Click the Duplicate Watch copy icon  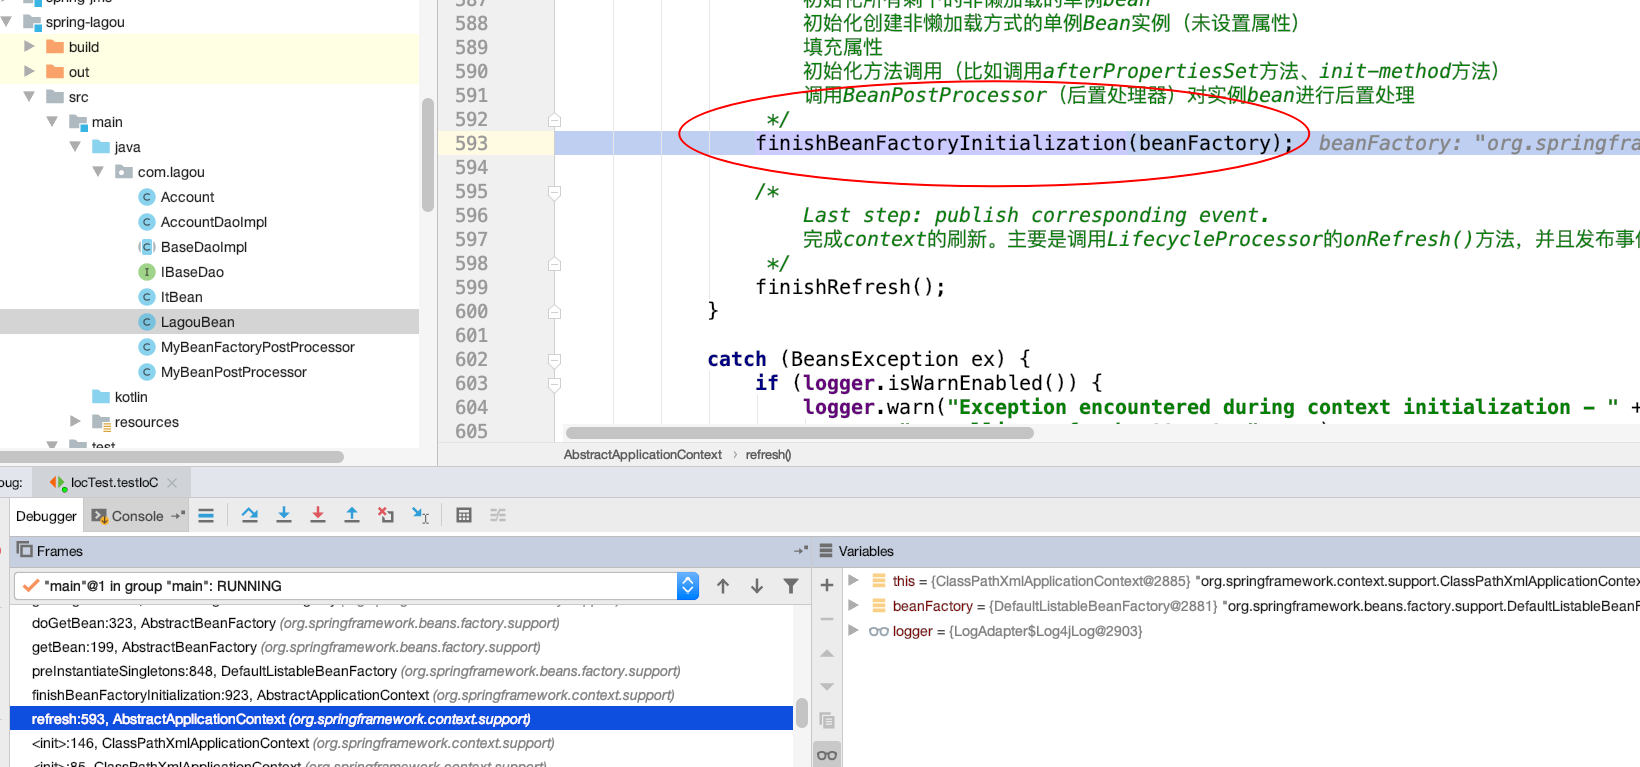click(827, 720)
